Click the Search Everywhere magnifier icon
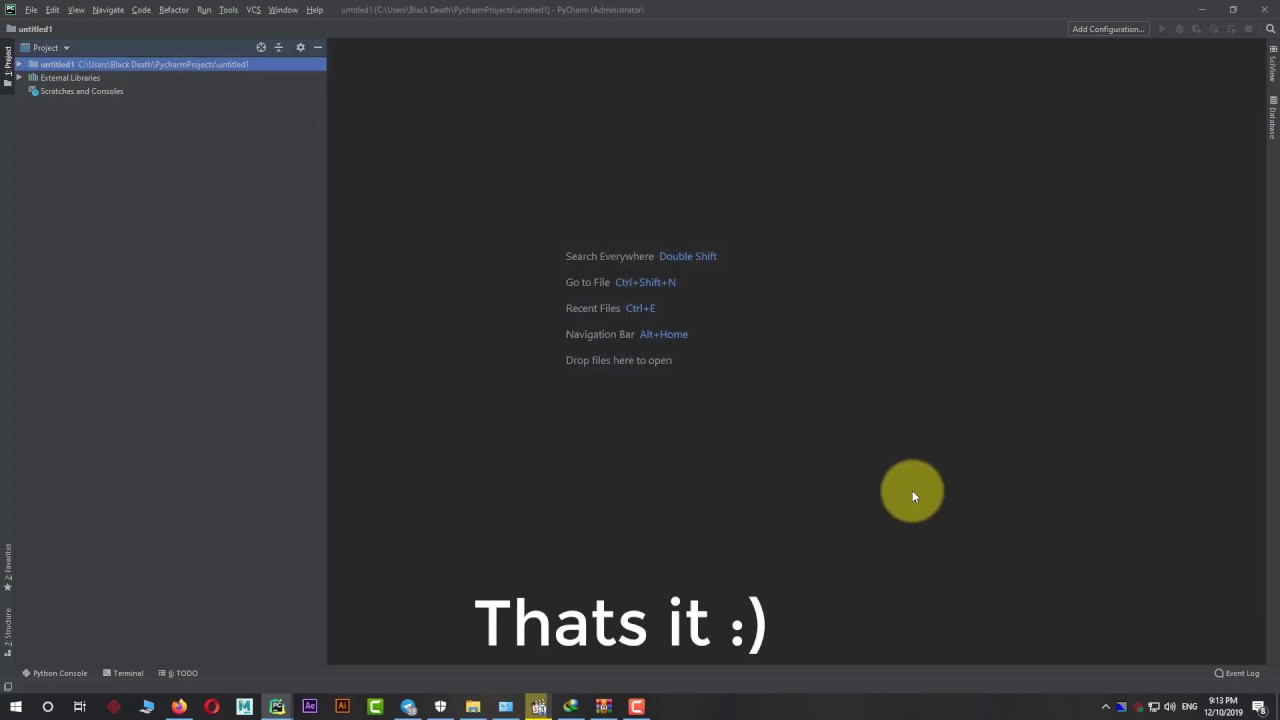 [x=1270, y=29]
